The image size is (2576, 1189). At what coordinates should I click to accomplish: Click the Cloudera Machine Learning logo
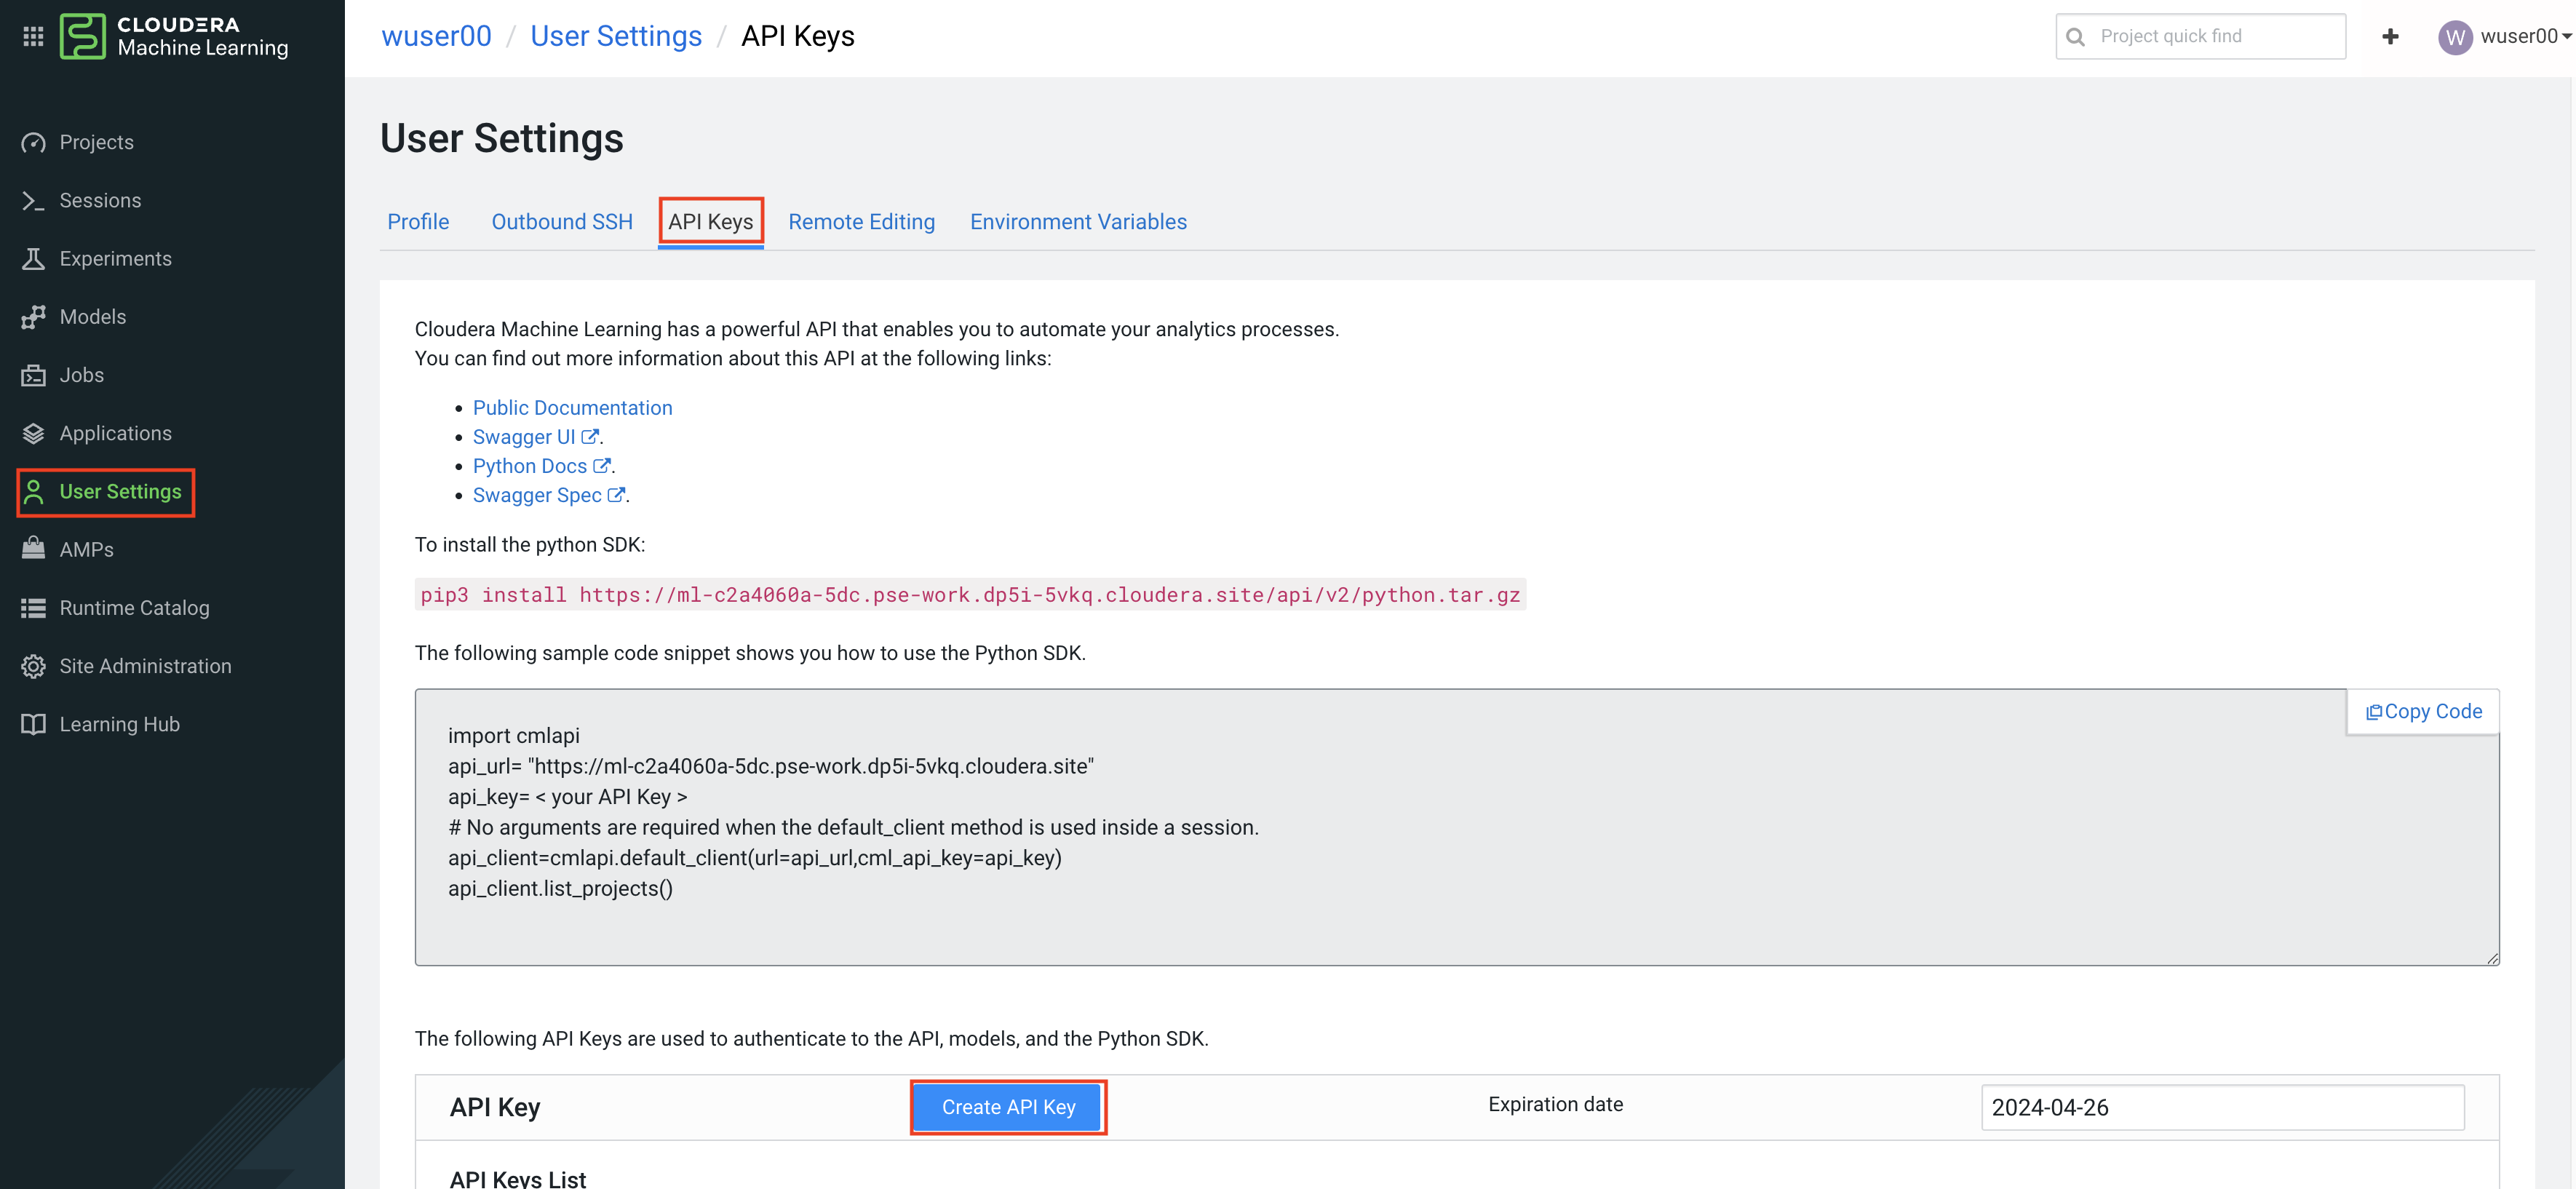[x=174, y=36]
